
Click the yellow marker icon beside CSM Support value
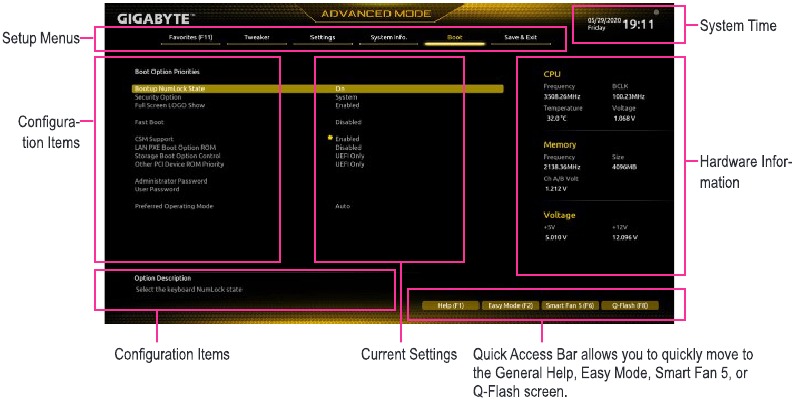click(329, 138)
